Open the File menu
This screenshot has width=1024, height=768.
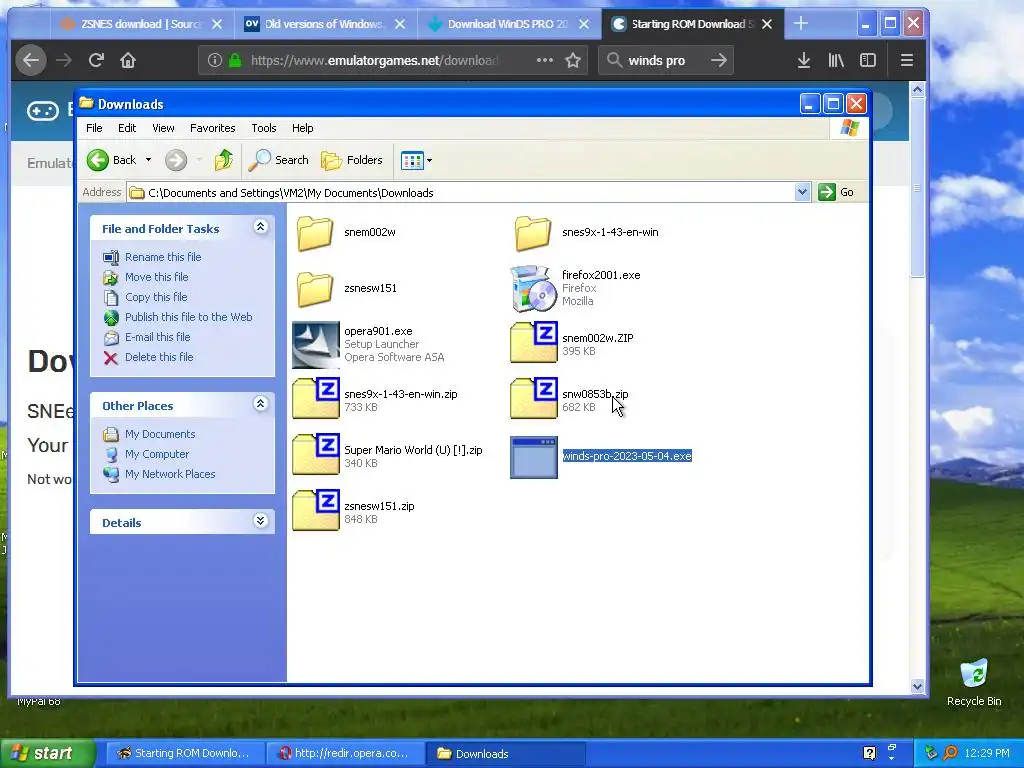coord(94,128)
